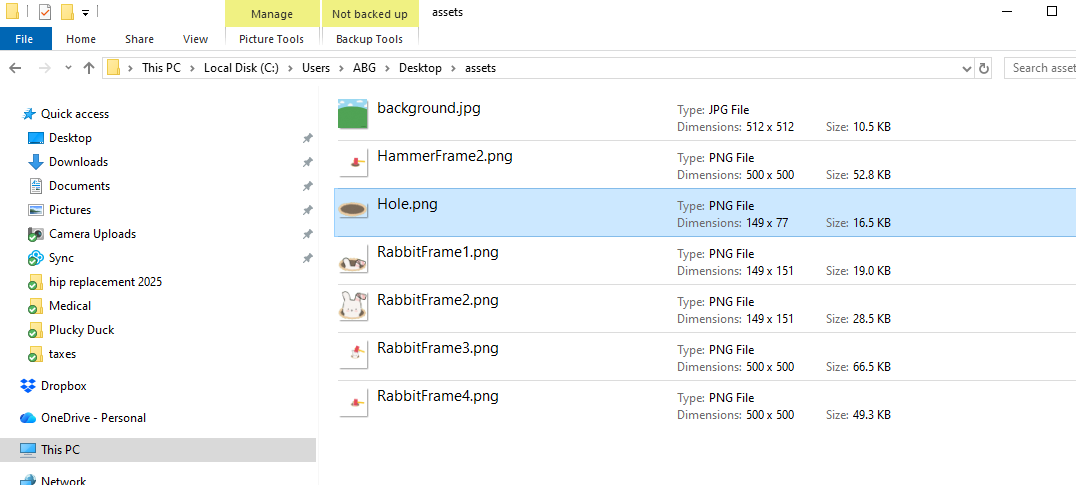Open the File menu tab
Image resolution: width=1076 pixels, height=485 pixels.
(x=24, y=39)
